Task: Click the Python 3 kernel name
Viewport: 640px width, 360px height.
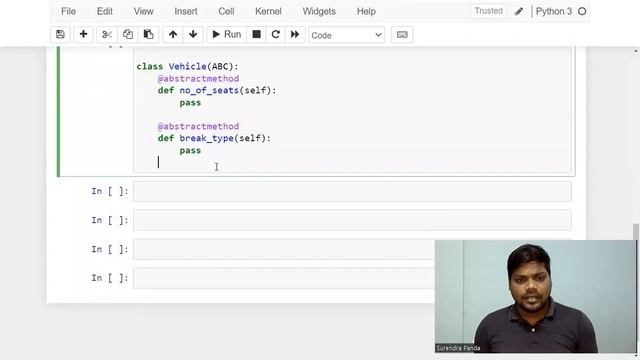Action: tap(554, 11)
